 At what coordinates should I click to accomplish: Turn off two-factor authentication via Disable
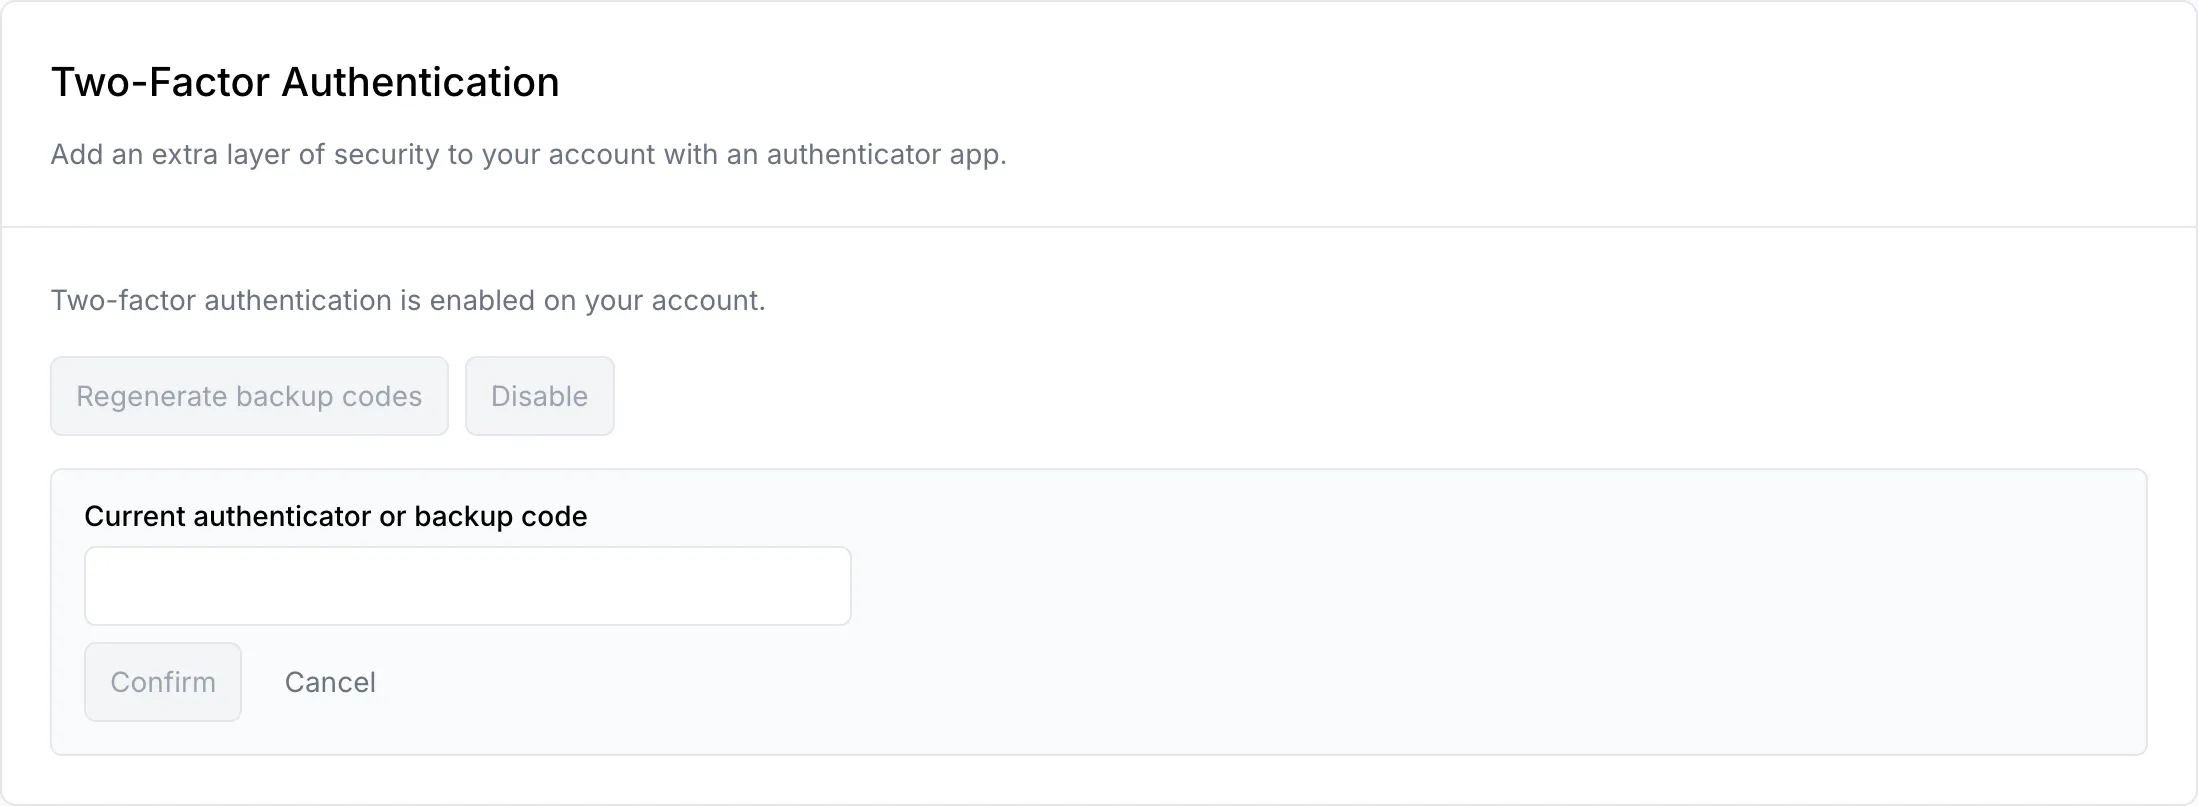click(540, 396)
